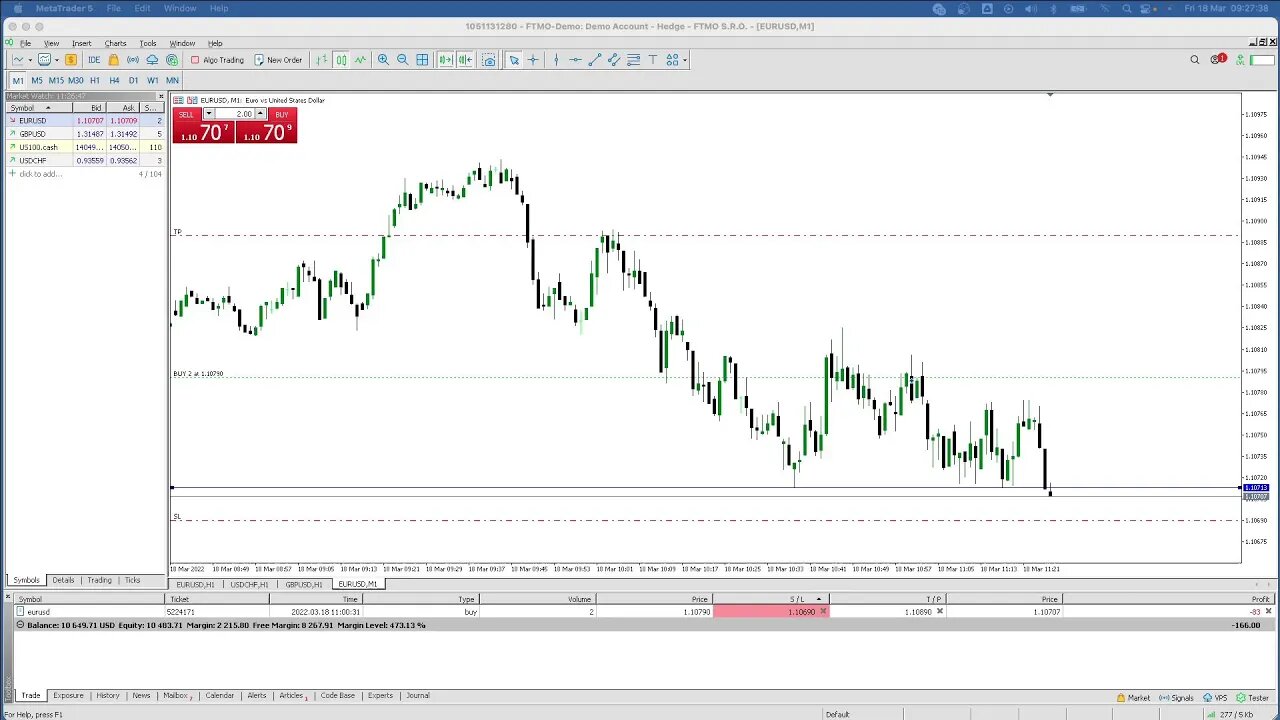The width and height of the screenshot is (1280, 720).
Task: Click the Signals broadcast icon
Action: click(x=133, y=60)
